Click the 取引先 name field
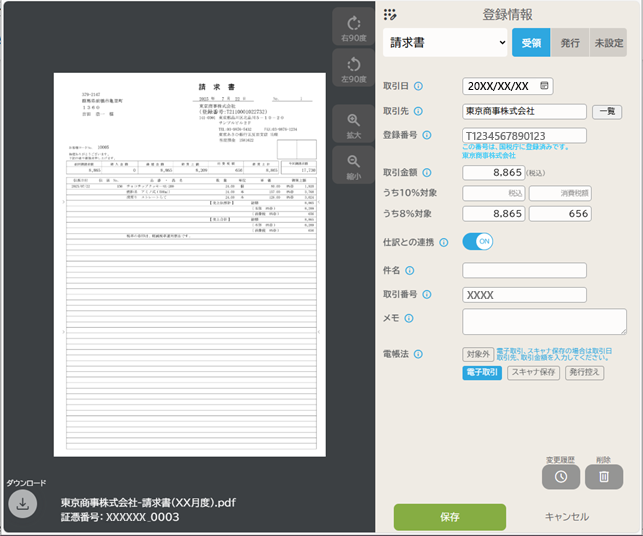Viewport: 643px width, 536px height. (x=524, y=112)
